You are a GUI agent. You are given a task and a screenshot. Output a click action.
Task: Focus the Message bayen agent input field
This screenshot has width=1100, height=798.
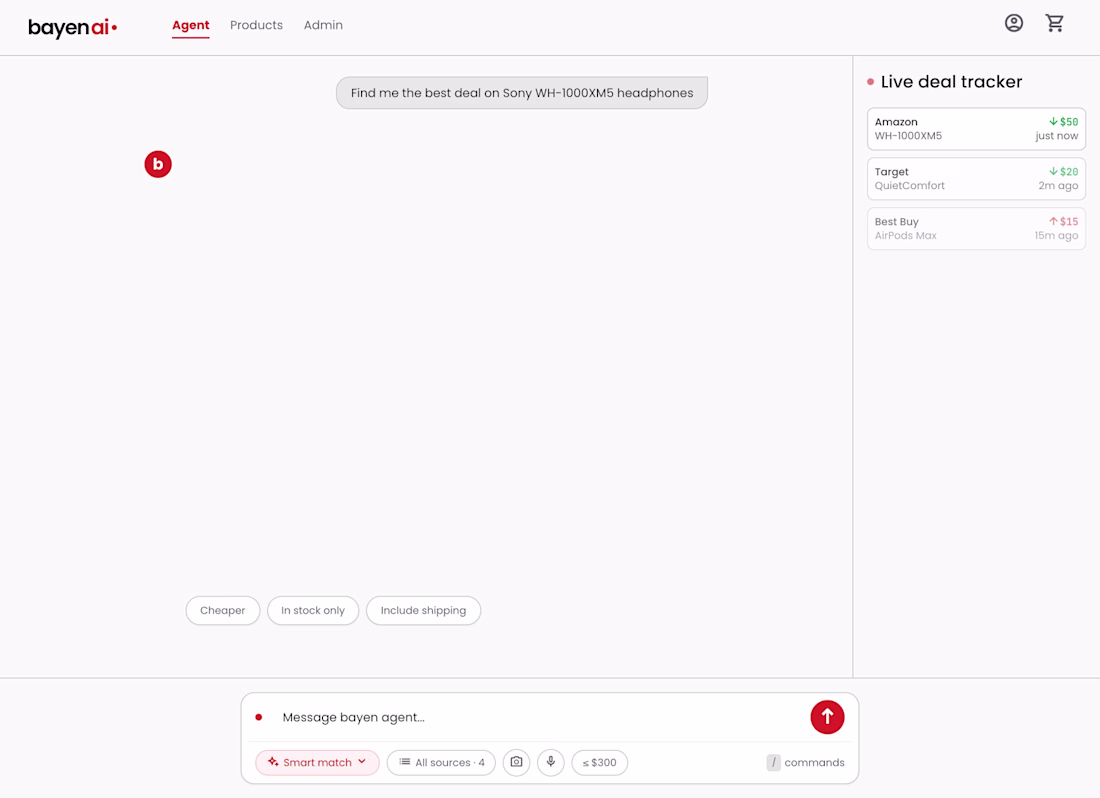[x=540, y=717]
